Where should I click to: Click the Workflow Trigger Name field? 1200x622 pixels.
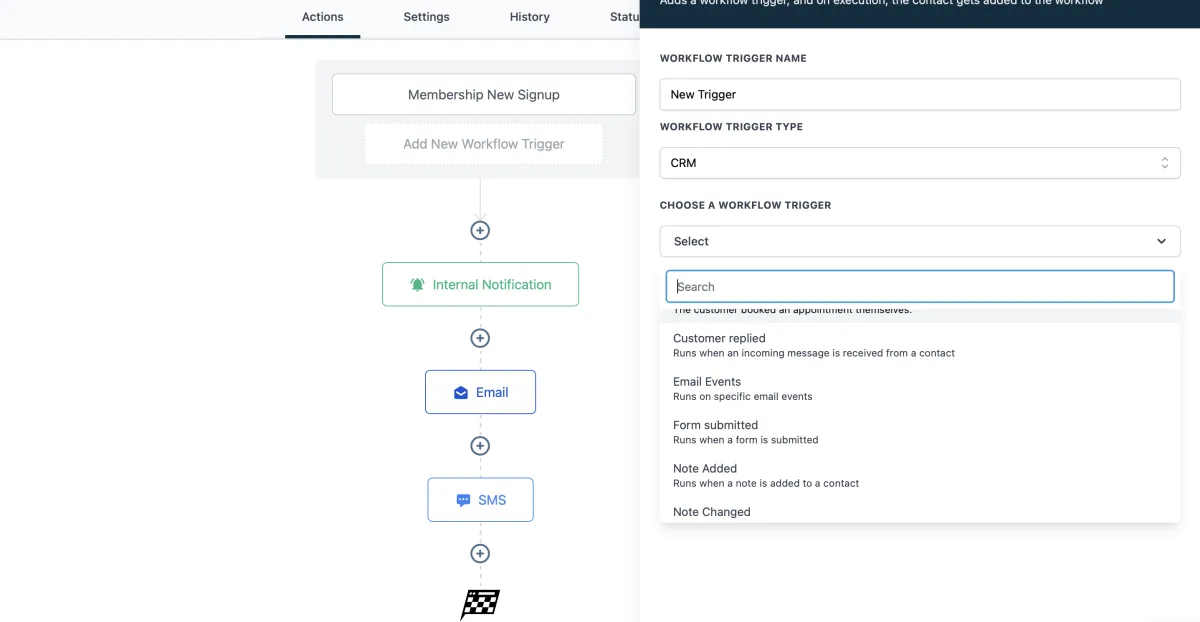(x=920, y=94)
